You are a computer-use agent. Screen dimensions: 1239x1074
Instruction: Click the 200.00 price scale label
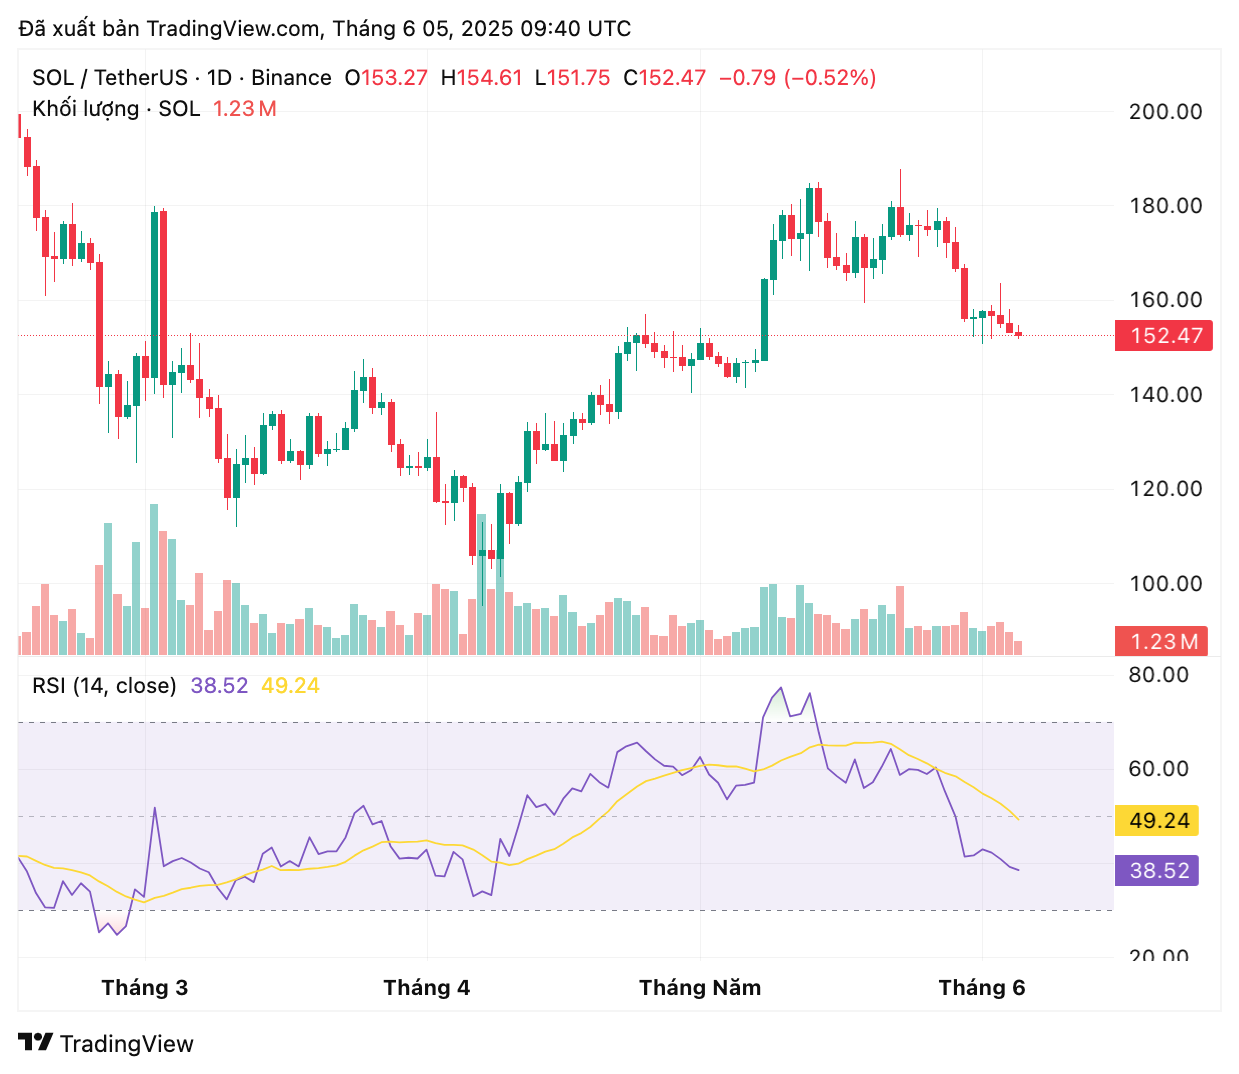click(1165, 112)
